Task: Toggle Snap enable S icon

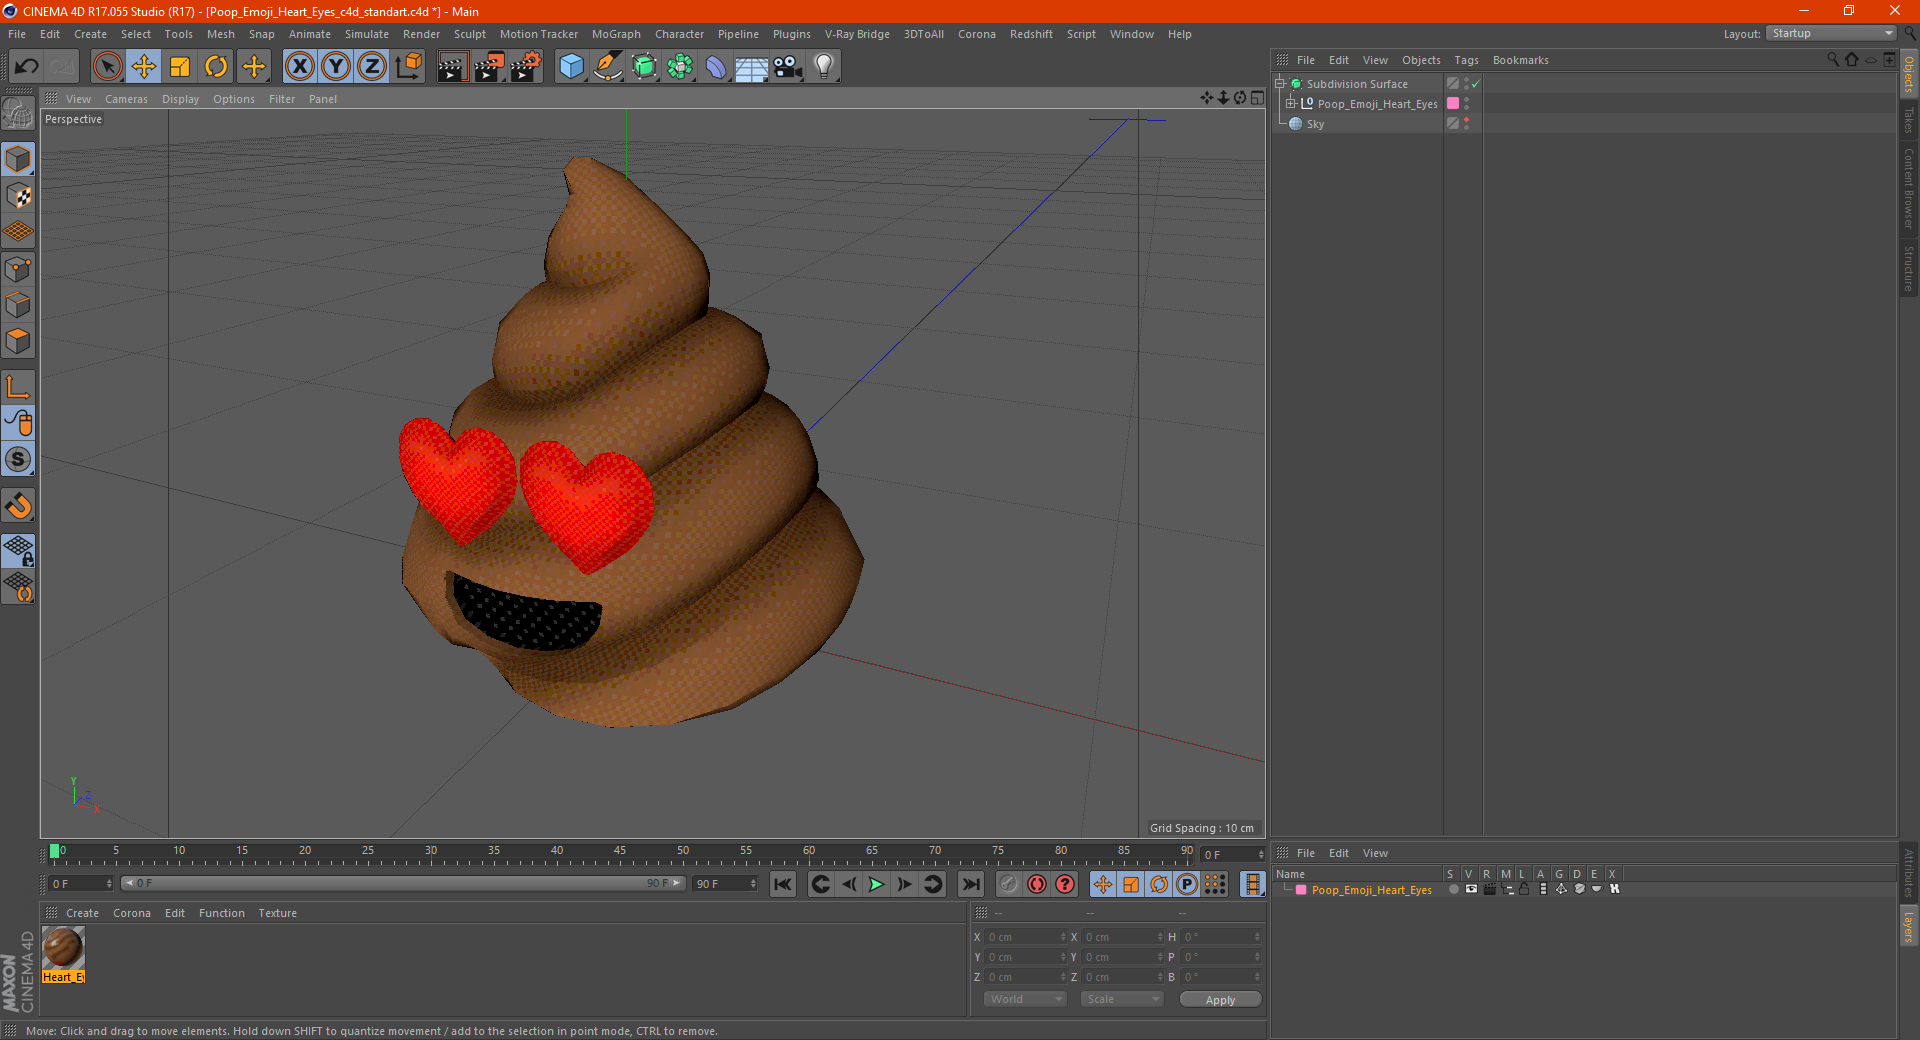Action: tap(18, 459)
